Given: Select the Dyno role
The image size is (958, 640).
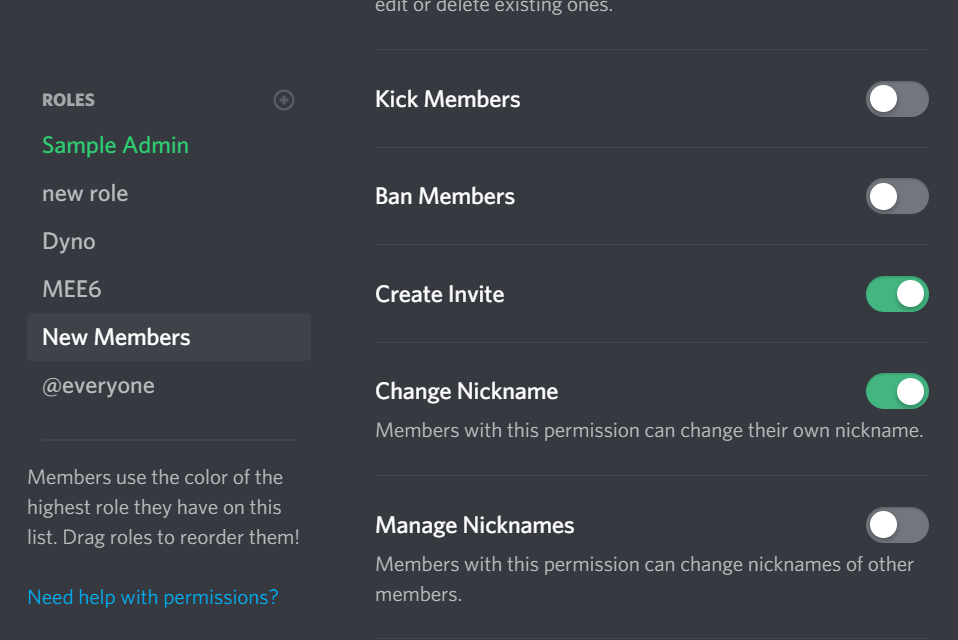Looking at the screenshot, I should click(68, 241).
